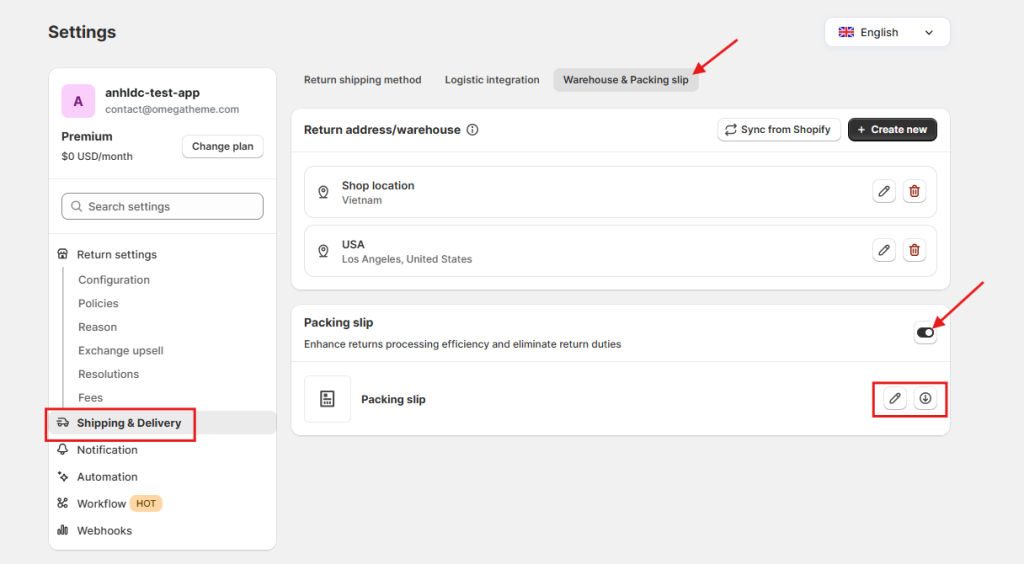Click the Notification bell icon
The width and height of the screenshot is (1024, 564).
63,449
